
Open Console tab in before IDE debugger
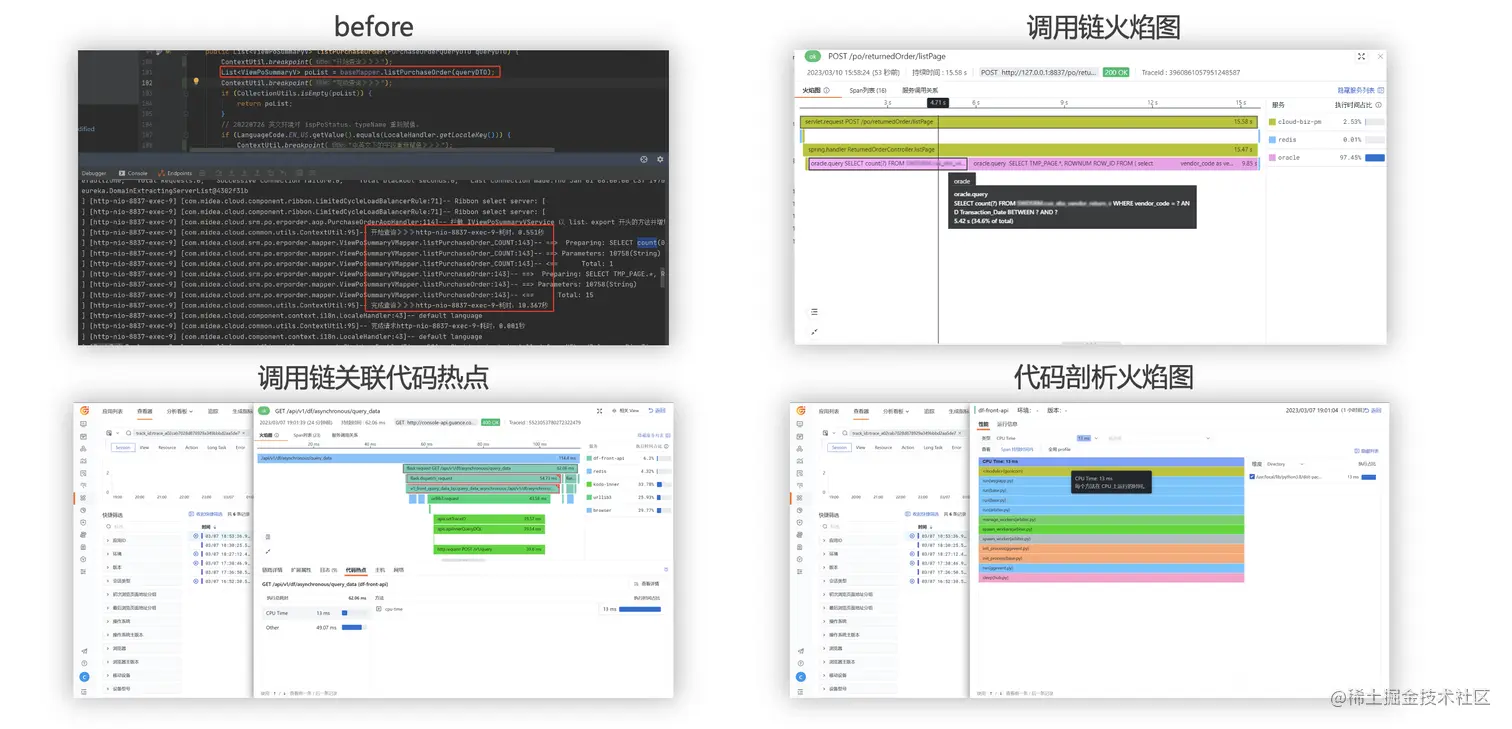click(x=133, y=173)
